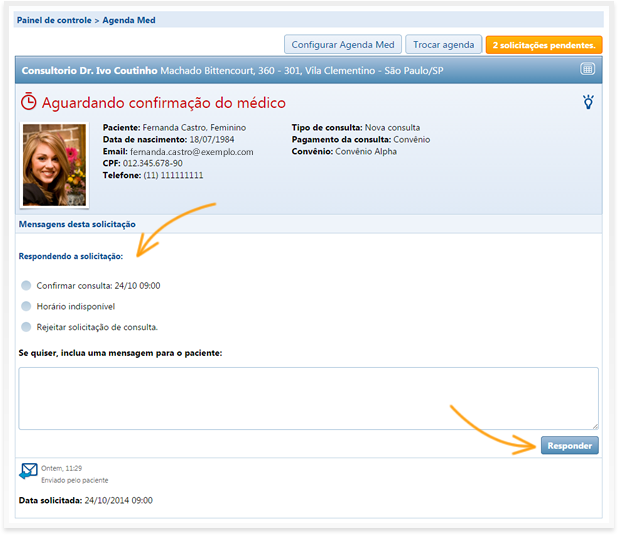Click Enviado pelo paciente label
Viewport: 618px width, 535px height.
coord(74,480)
